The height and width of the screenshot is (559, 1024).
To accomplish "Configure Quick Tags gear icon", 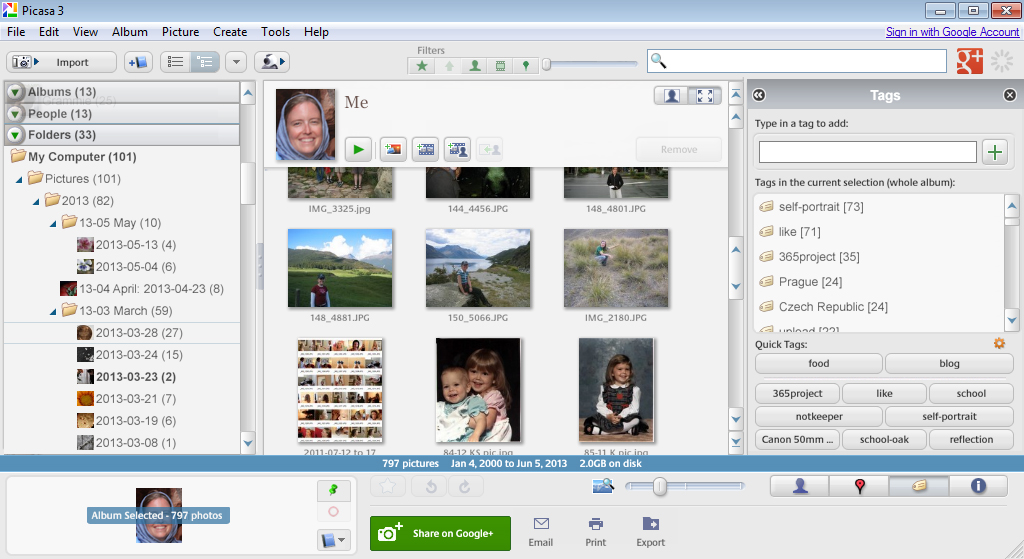I will pyautogui.click(x=999, y=343).
